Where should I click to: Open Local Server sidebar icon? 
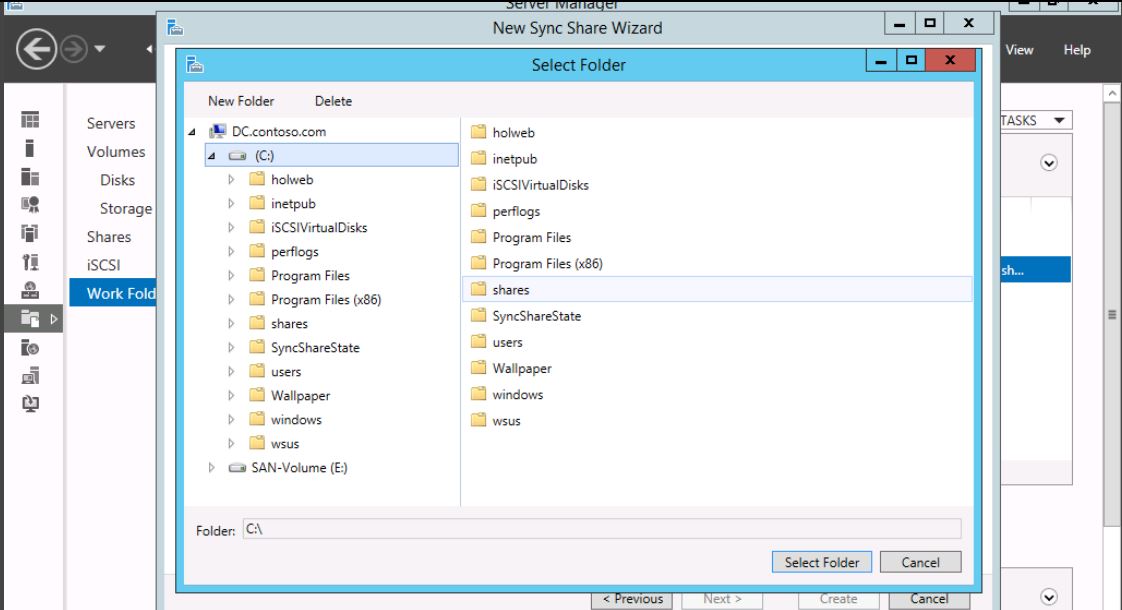coord(30,148)
